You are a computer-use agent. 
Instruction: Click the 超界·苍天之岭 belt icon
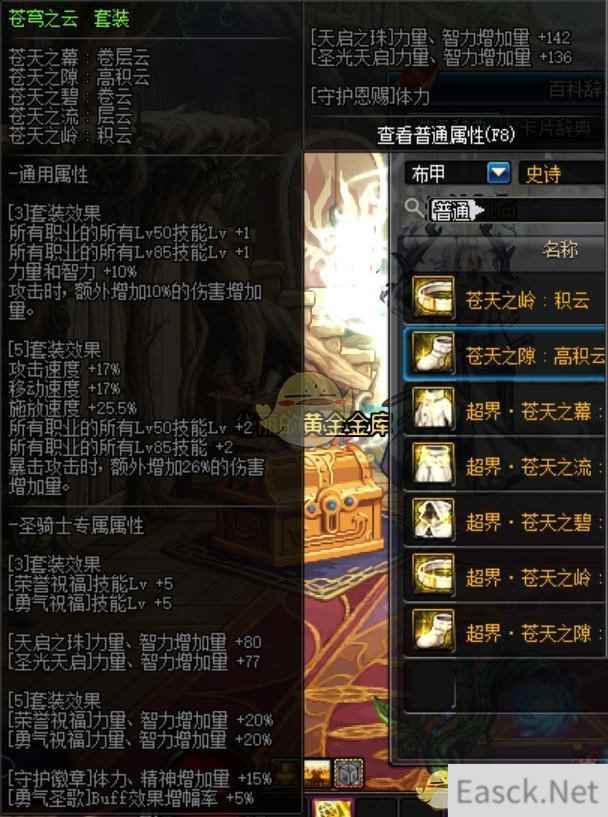(x=433, y=575)
